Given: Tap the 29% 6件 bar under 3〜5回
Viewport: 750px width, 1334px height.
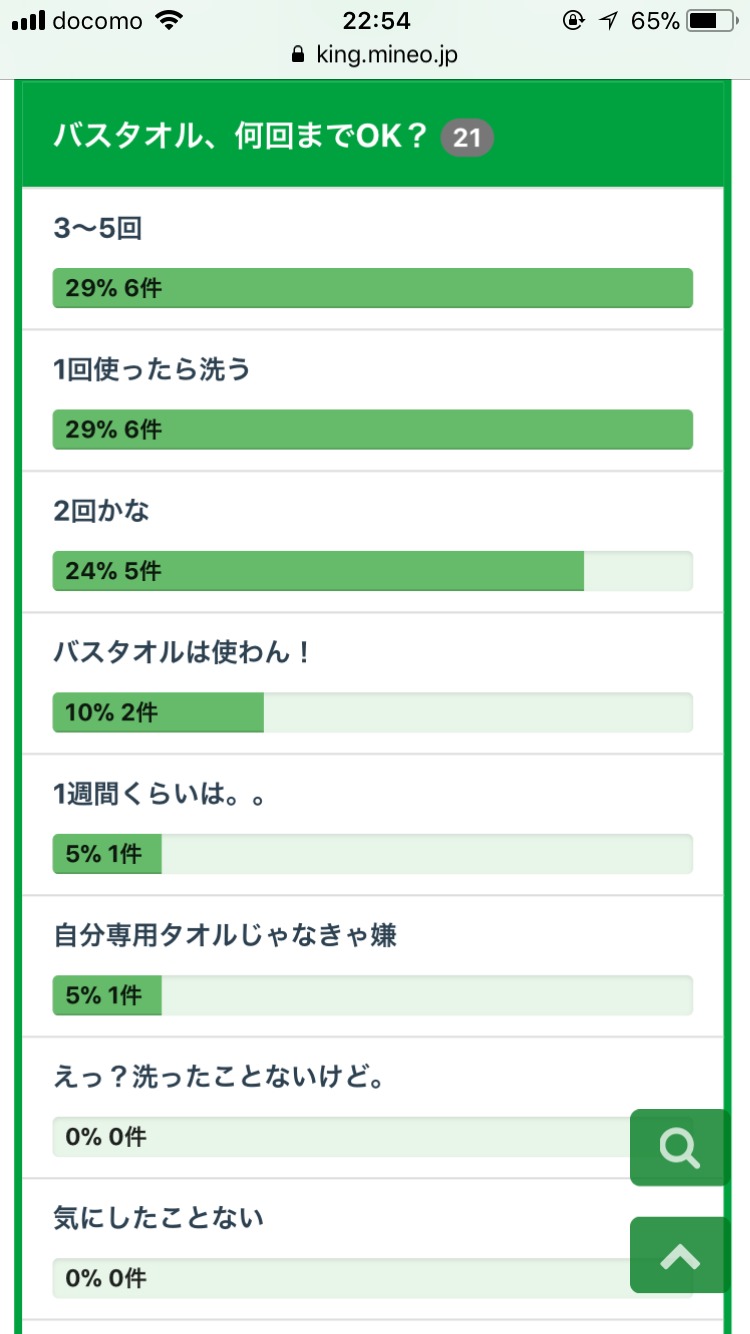Looking at the screenshot, I should pyautogui.click(x=372, y=288).
